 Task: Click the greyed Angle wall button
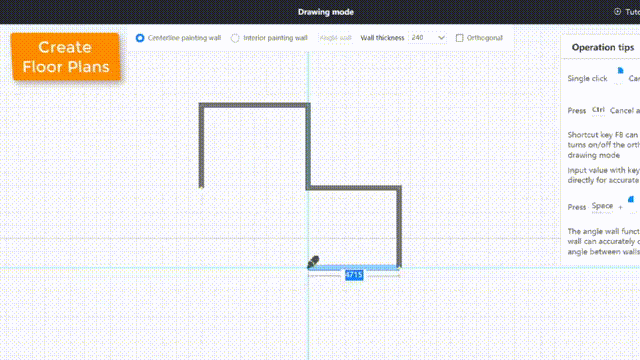(336, 38)
